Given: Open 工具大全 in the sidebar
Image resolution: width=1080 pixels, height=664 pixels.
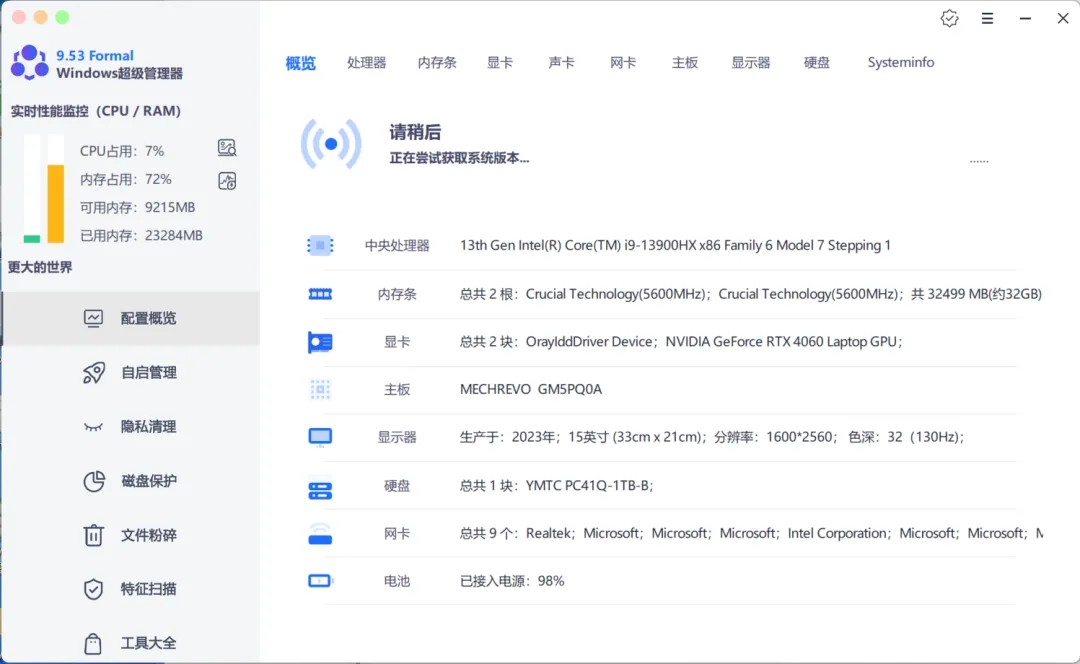Looking at the screenshot, I should [x=131, y=643].
